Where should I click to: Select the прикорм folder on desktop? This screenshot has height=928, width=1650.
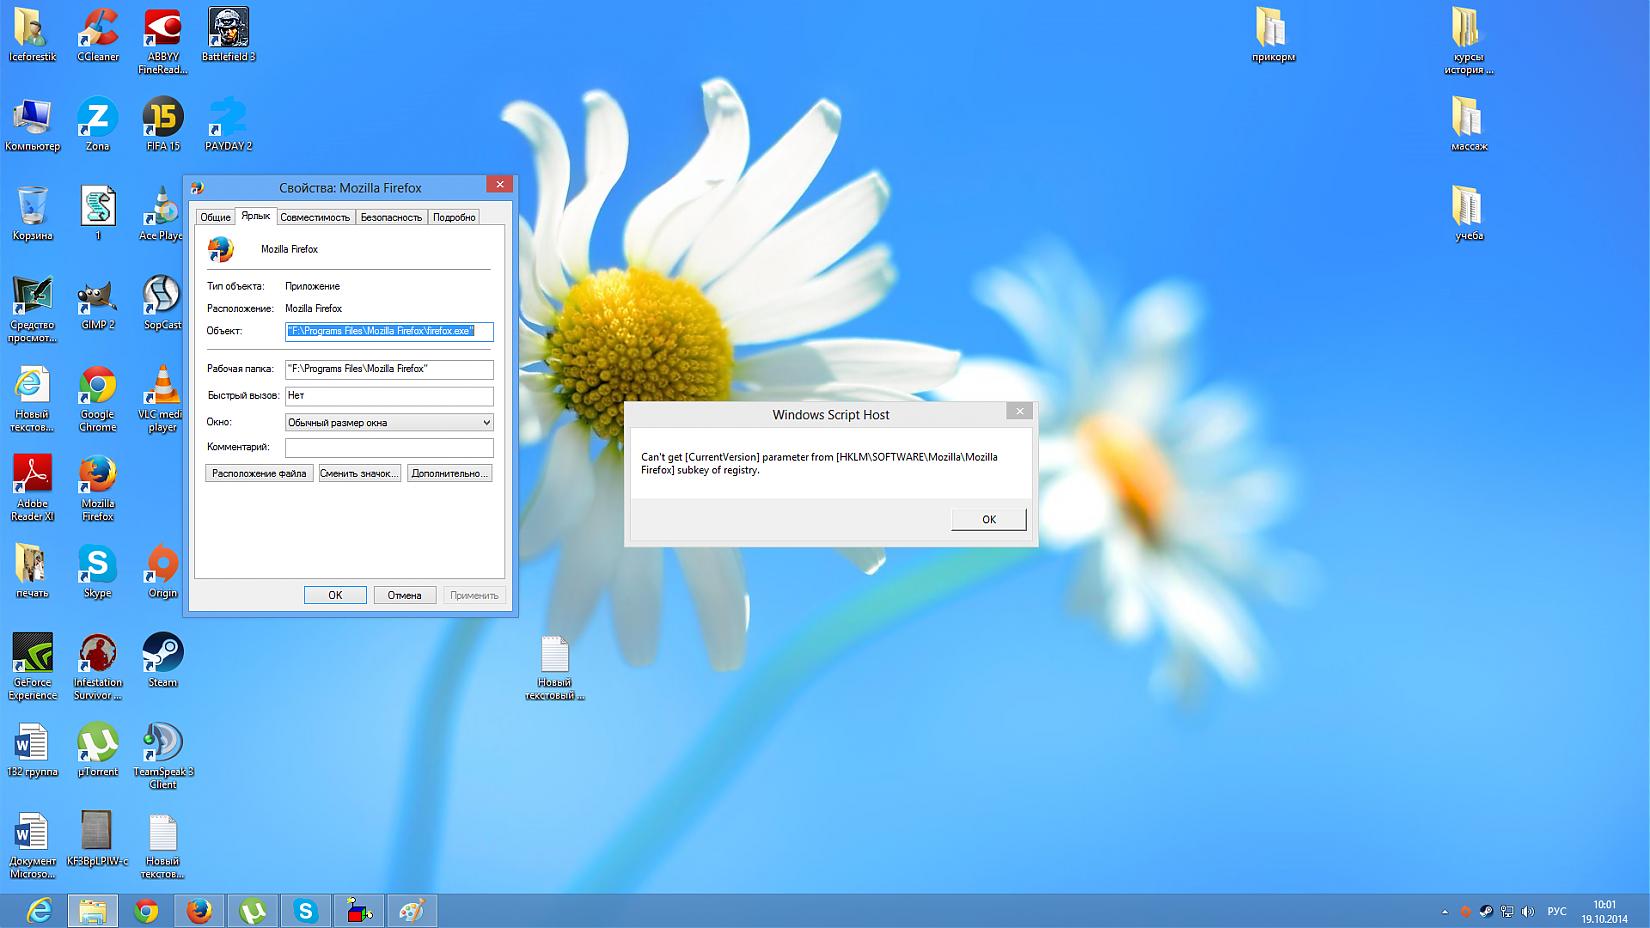tap(1273, 36)
